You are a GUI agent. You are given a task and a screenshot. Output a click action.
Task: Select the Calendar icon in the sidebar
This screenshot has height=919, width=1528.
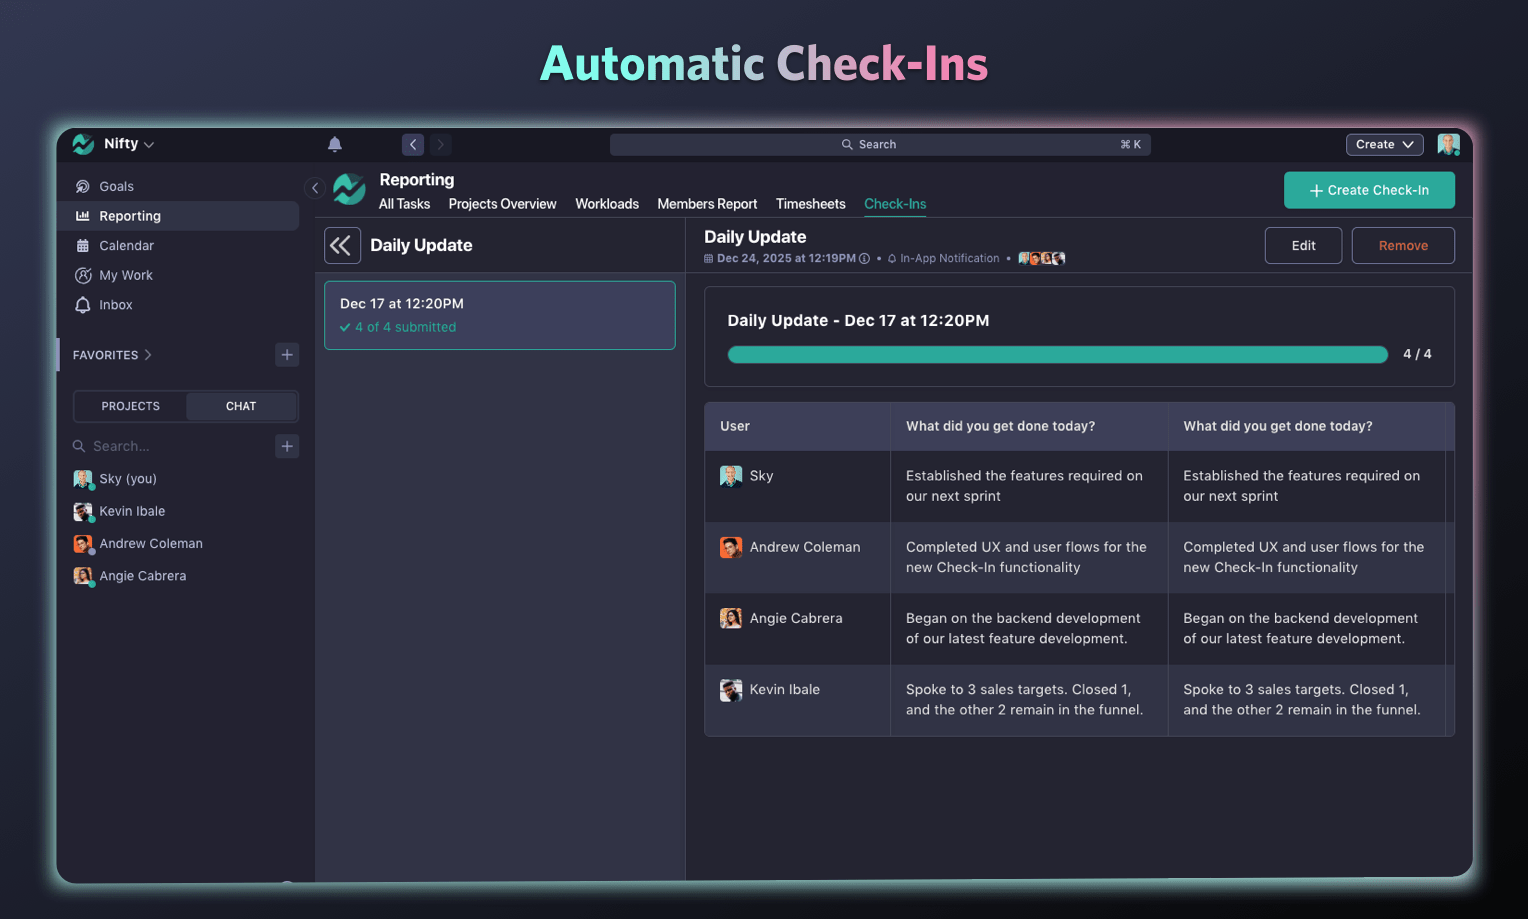coord(83,245)
